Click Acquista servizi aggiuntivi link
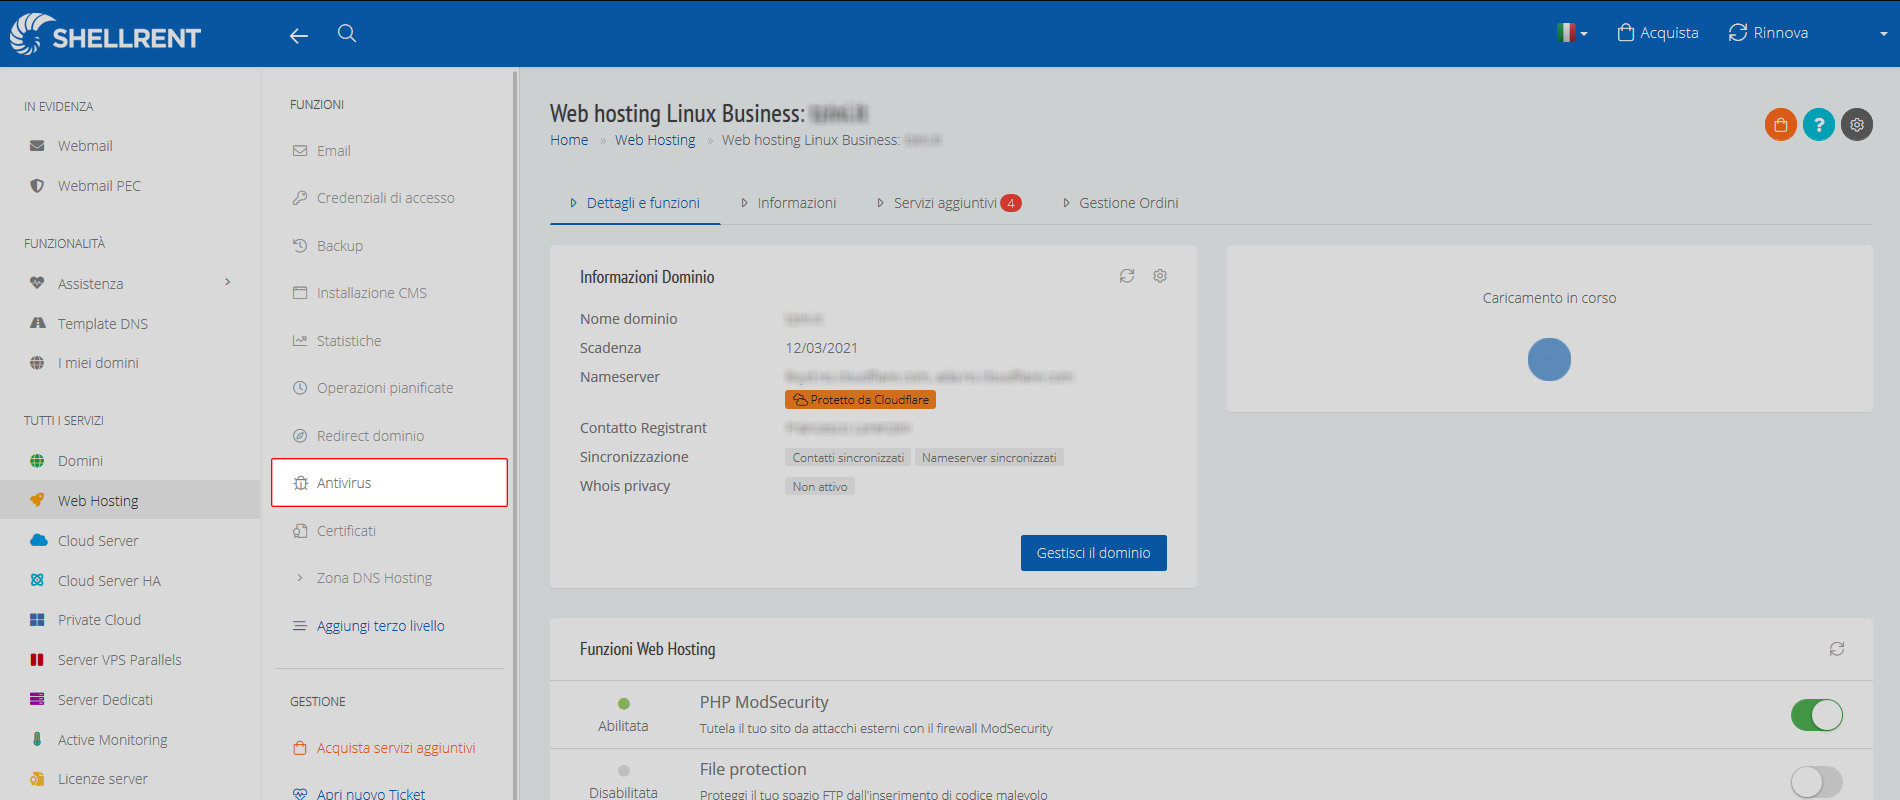The image size is (1900, 800). pyautogui.click(x=396, y=748)
